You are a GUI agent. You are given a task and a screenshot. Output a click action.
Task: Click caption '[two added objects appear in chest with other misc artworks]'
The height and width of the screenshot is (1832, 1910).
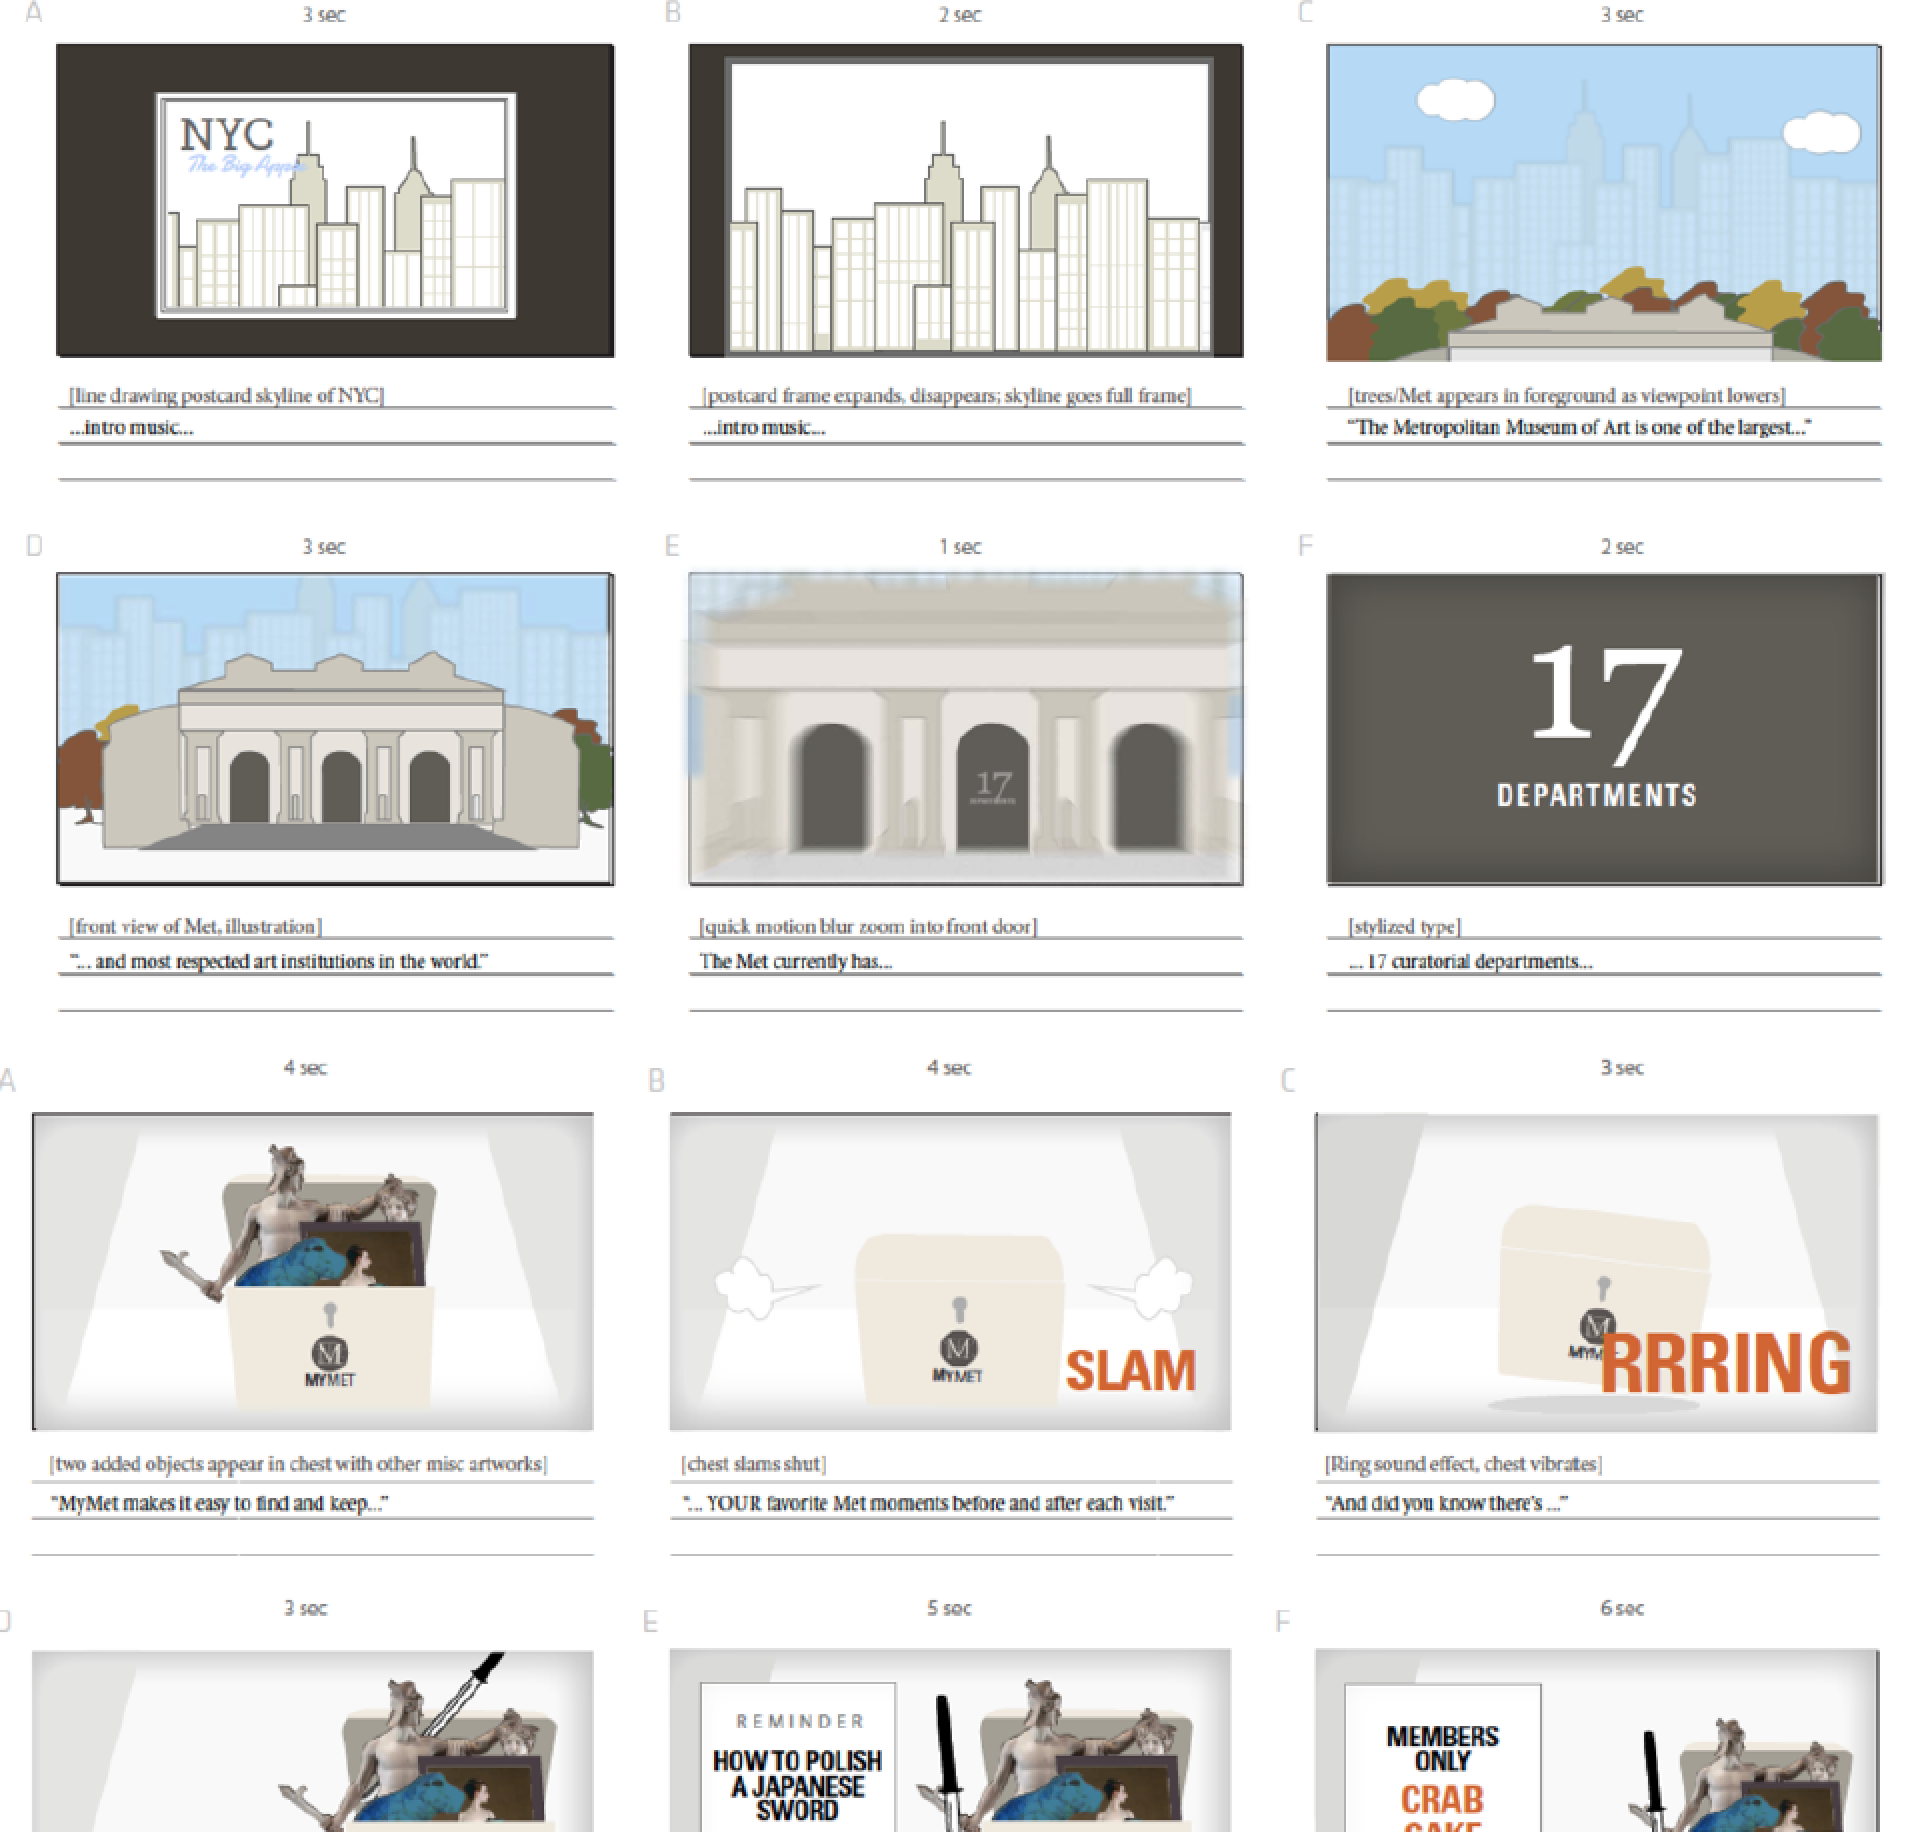pos(298,1464)
